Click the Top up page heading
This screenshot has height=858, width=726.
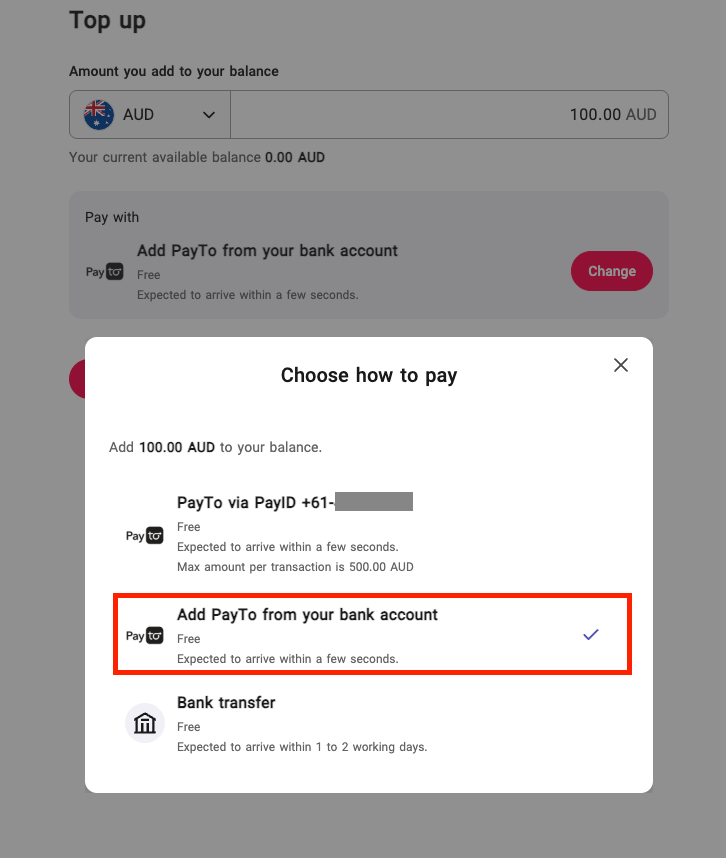pyautogui.click(x=107, y=21)
